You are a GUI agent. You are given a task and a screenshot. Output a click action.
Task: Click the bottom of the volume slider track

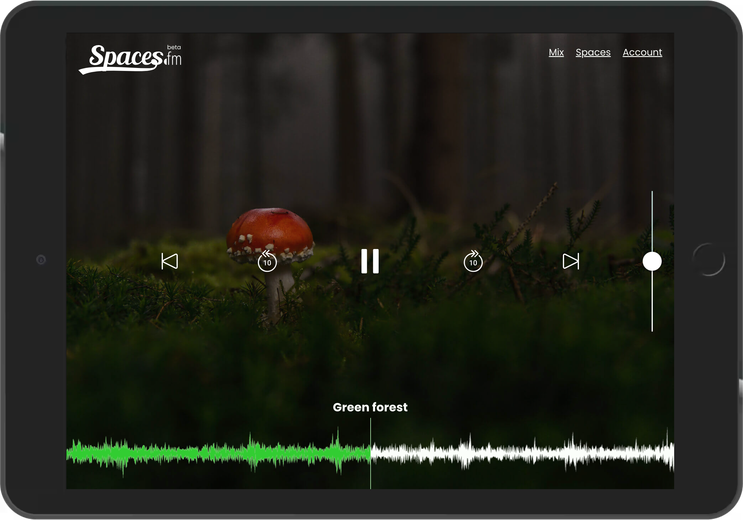[x=652, y=328]
